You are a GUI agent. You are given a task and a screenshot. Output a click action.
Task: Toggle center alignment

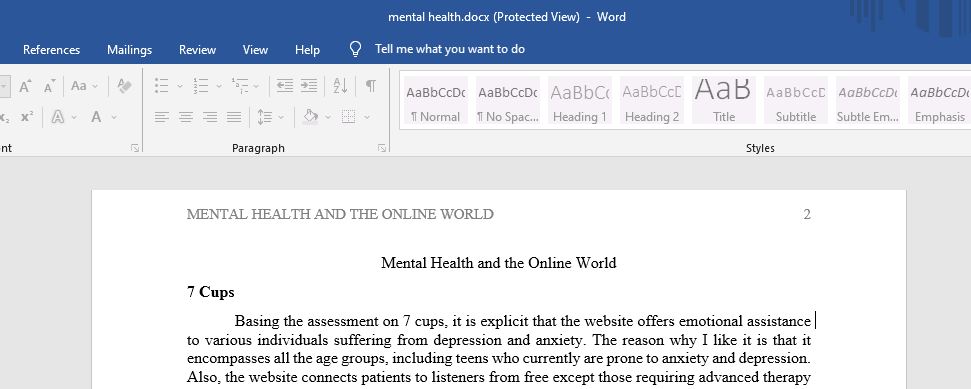186,116
